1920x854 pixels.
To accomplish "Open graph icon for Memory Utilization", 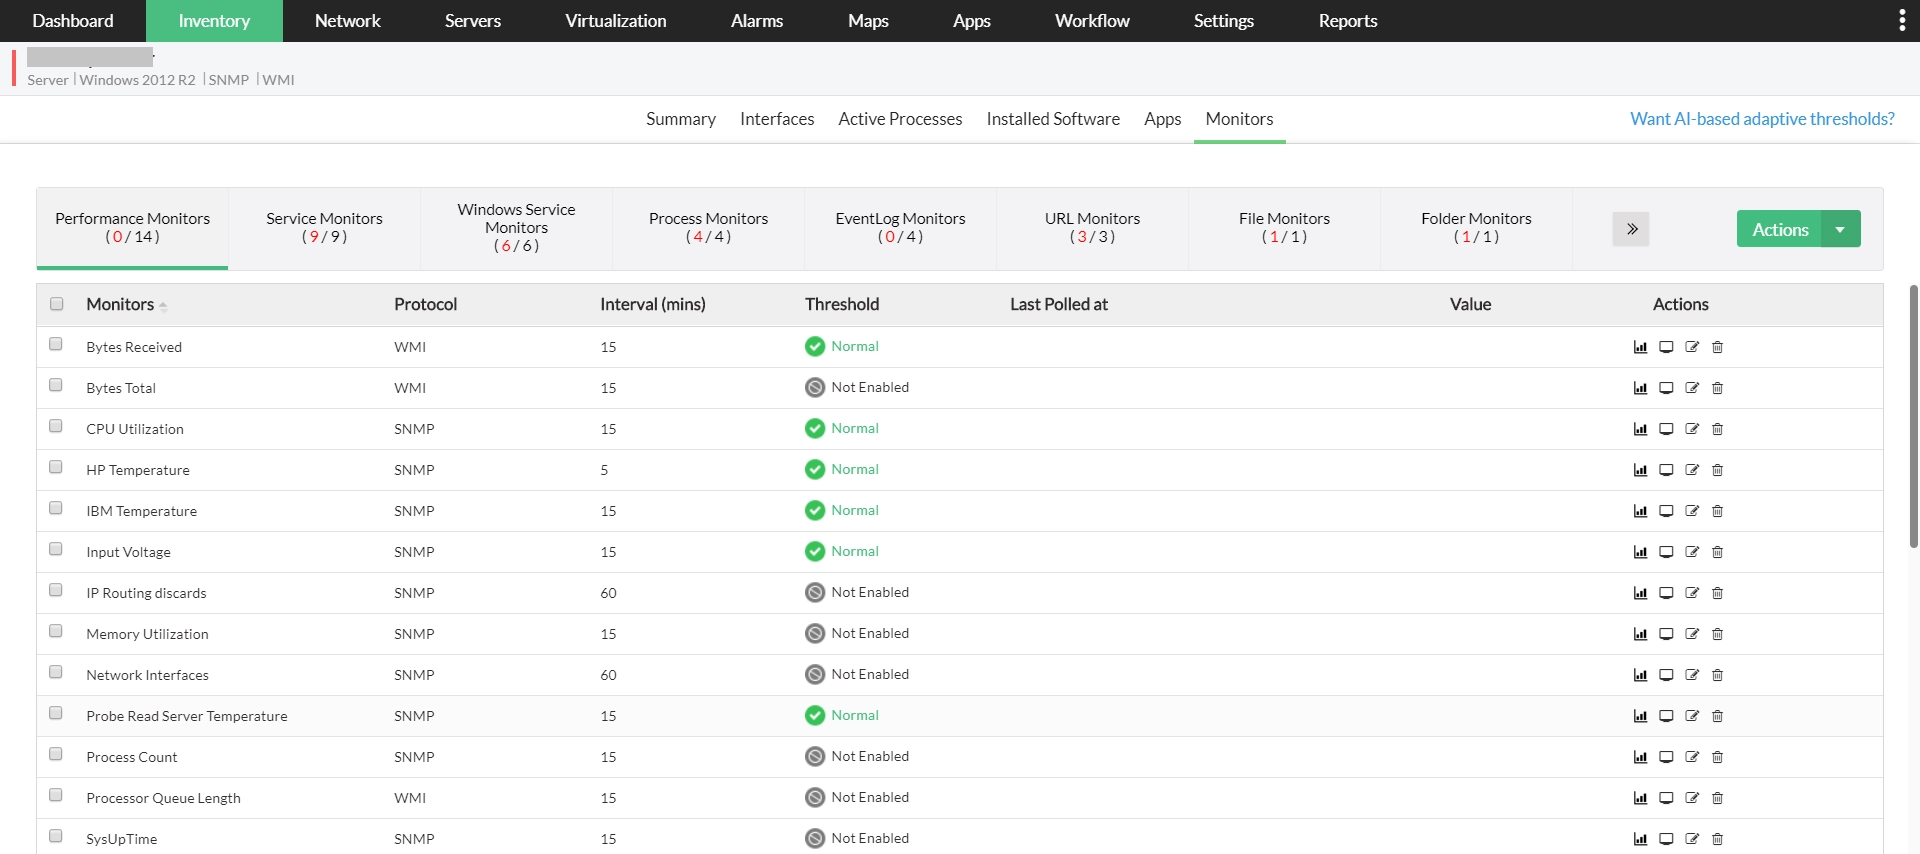I will (1640, 634).
